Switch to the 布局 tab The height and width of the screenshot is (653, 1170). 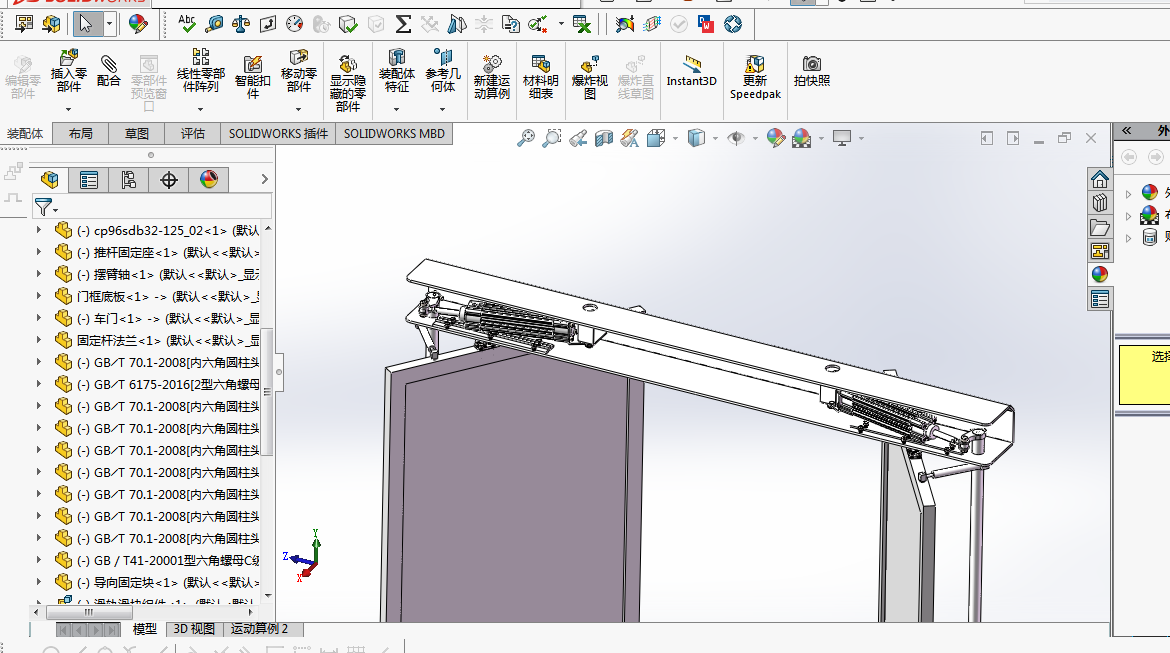point(81,134)
